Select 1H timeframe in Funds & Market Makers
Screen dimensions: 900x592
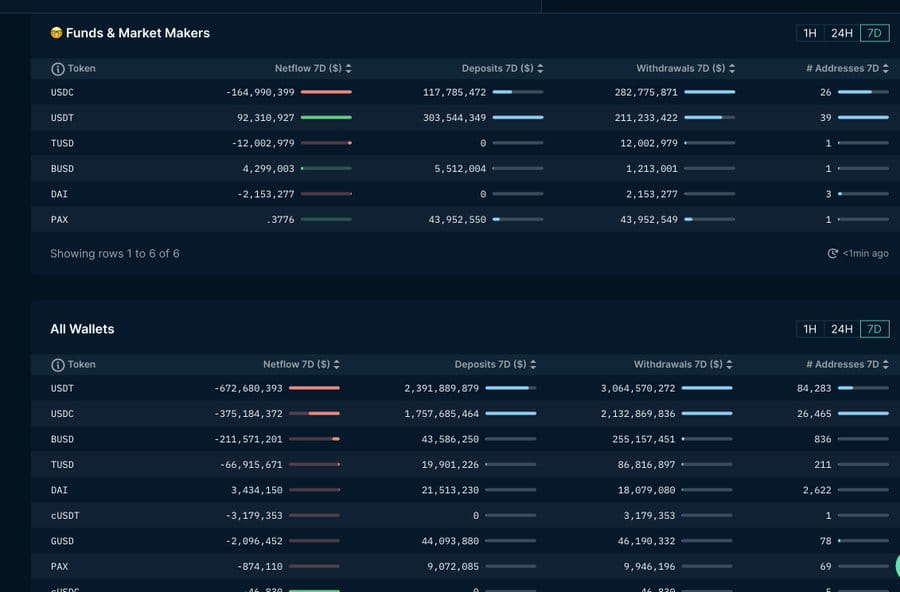coord(810,33)
